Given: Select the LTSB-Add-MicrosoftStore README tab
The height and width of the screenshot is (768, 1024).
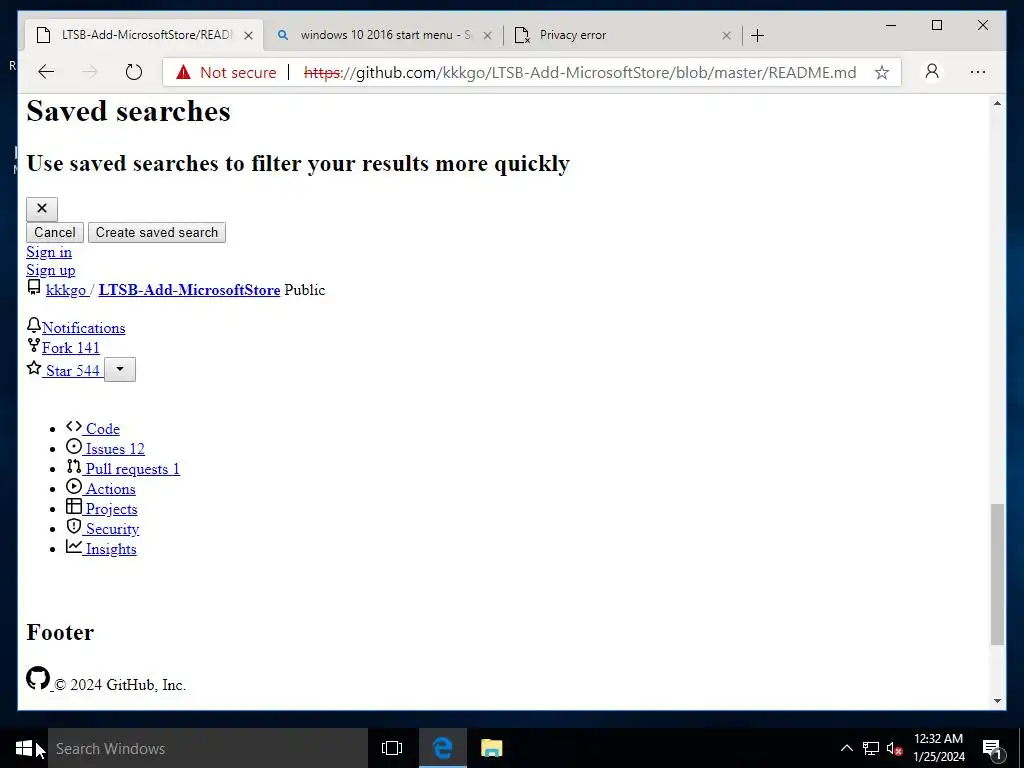Looking at the screenshot, I should click(144, 35).
